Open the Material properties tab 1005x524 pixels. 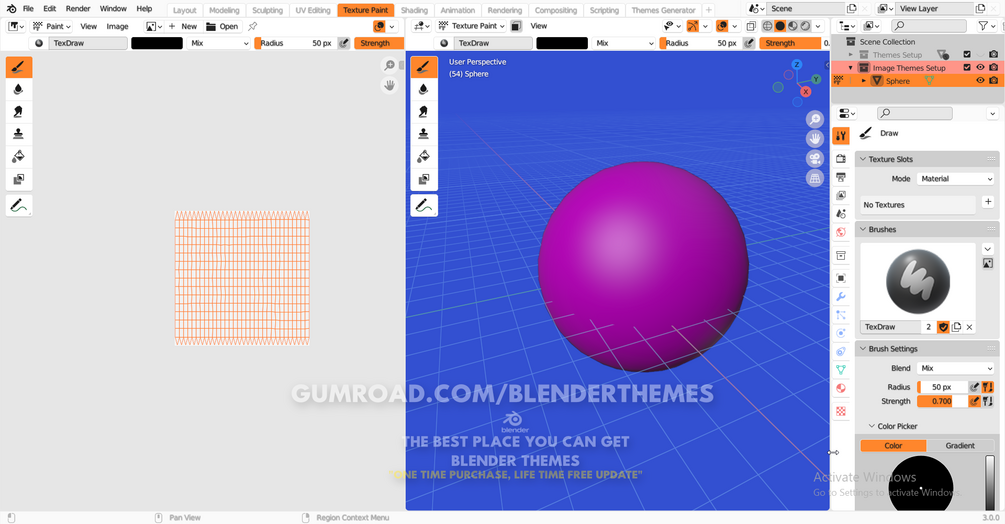[842, 388]
